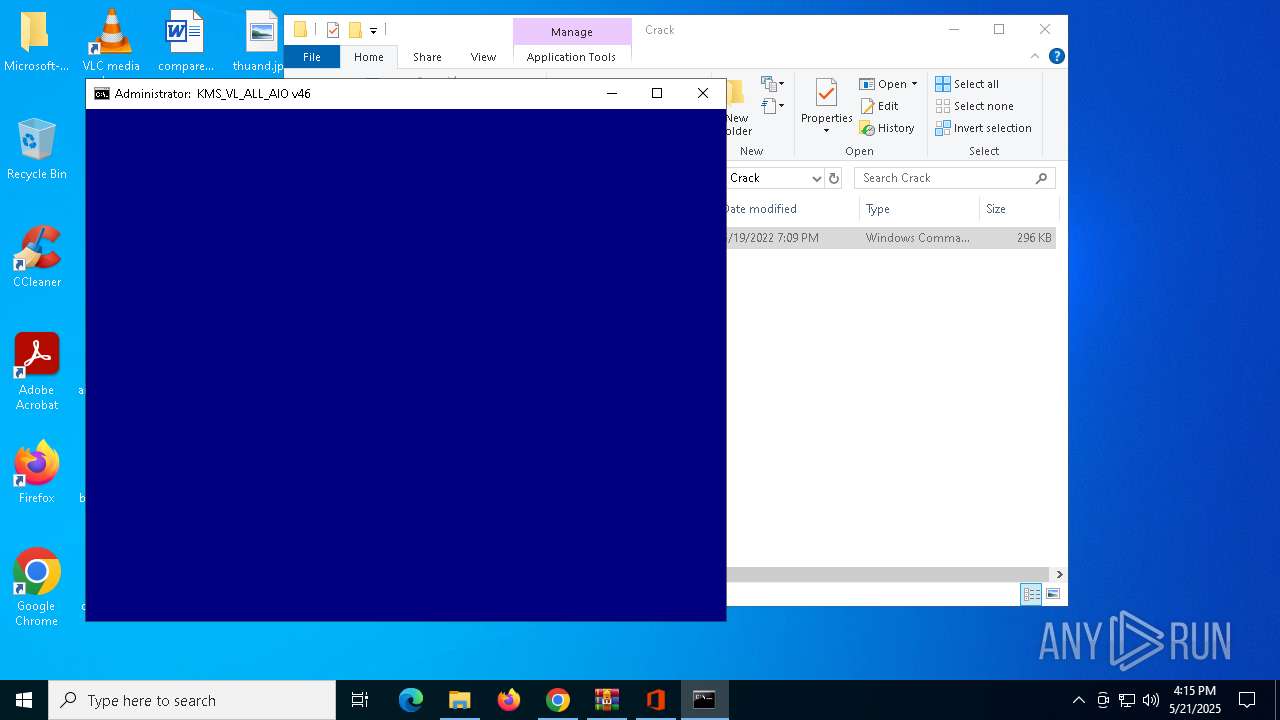
Task: Show hidden tray icons chevron
Action: click(1078, 700)
